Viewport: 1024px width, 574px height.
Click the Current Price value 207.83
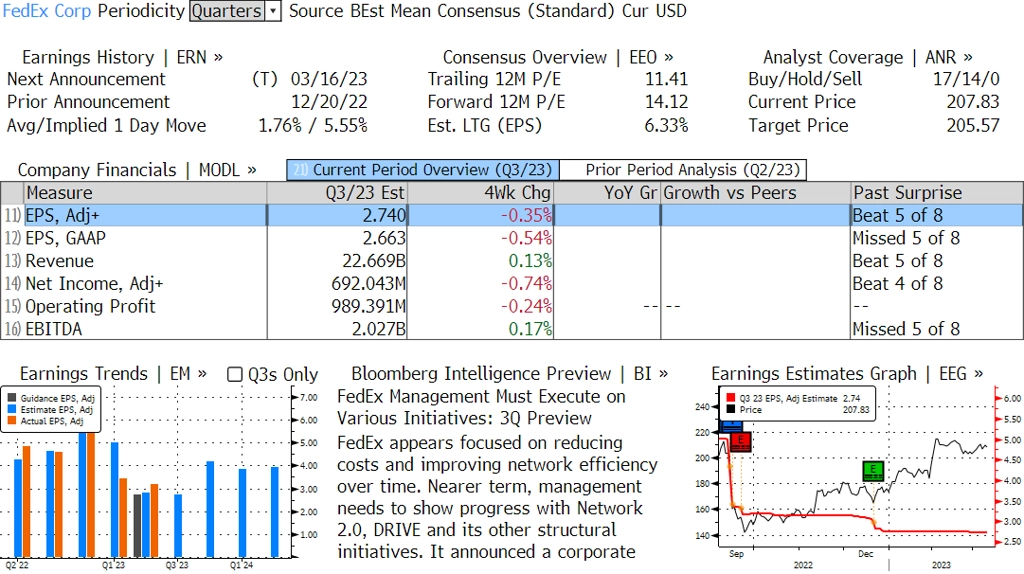(x=973, y=102)
